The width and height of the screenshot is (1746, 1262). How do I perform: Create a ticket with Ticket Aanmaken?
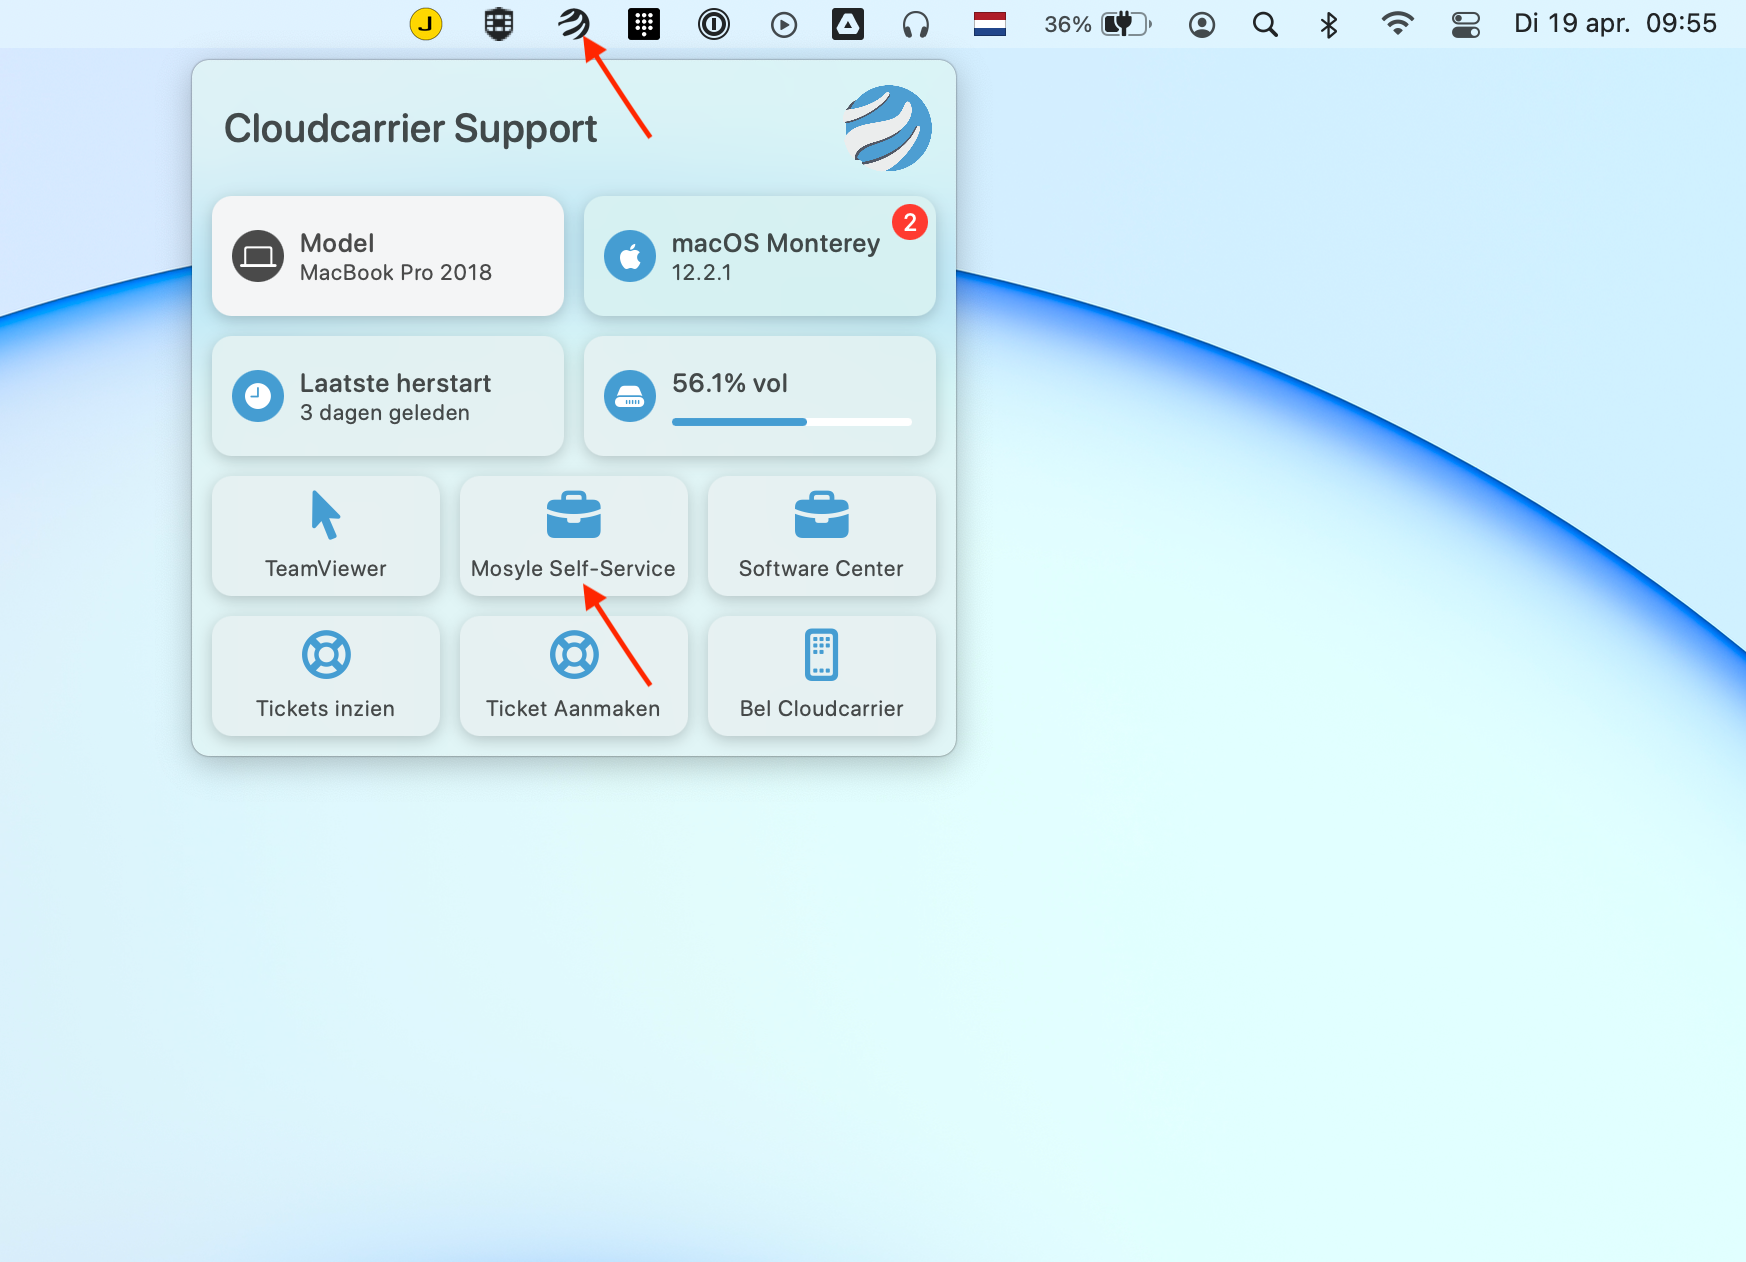574,676
